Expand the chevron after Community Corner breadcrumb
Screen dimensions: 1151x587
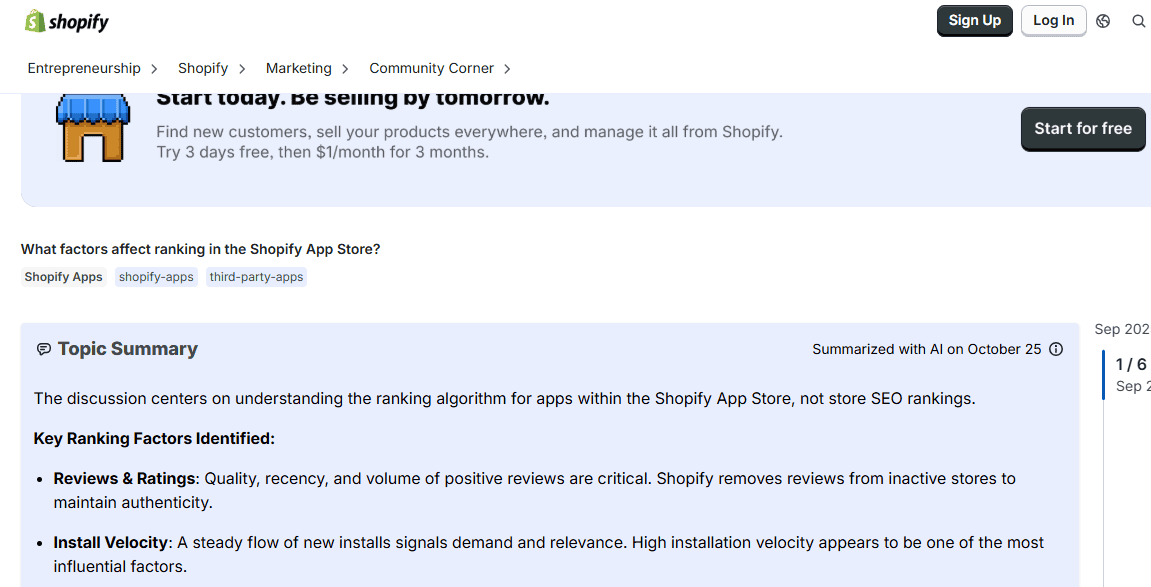(x=508, y=68)
